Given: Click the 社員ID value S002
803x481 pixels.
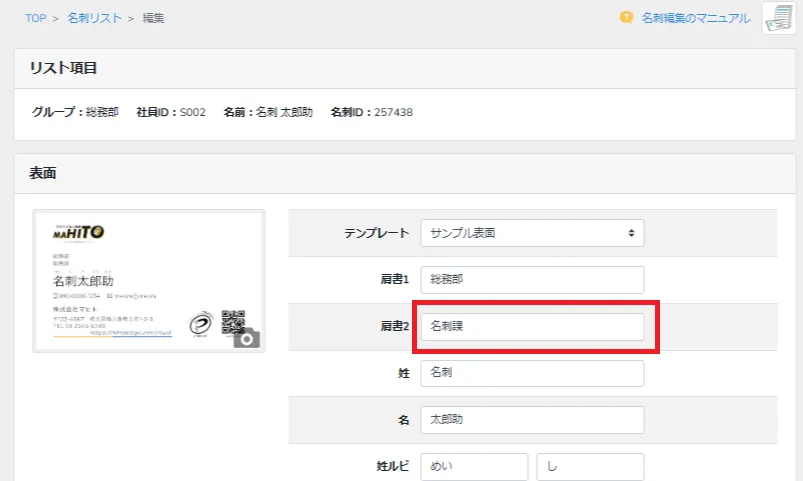Looking at the screenshot, I should pyautogui.click(x=193, y=112).
